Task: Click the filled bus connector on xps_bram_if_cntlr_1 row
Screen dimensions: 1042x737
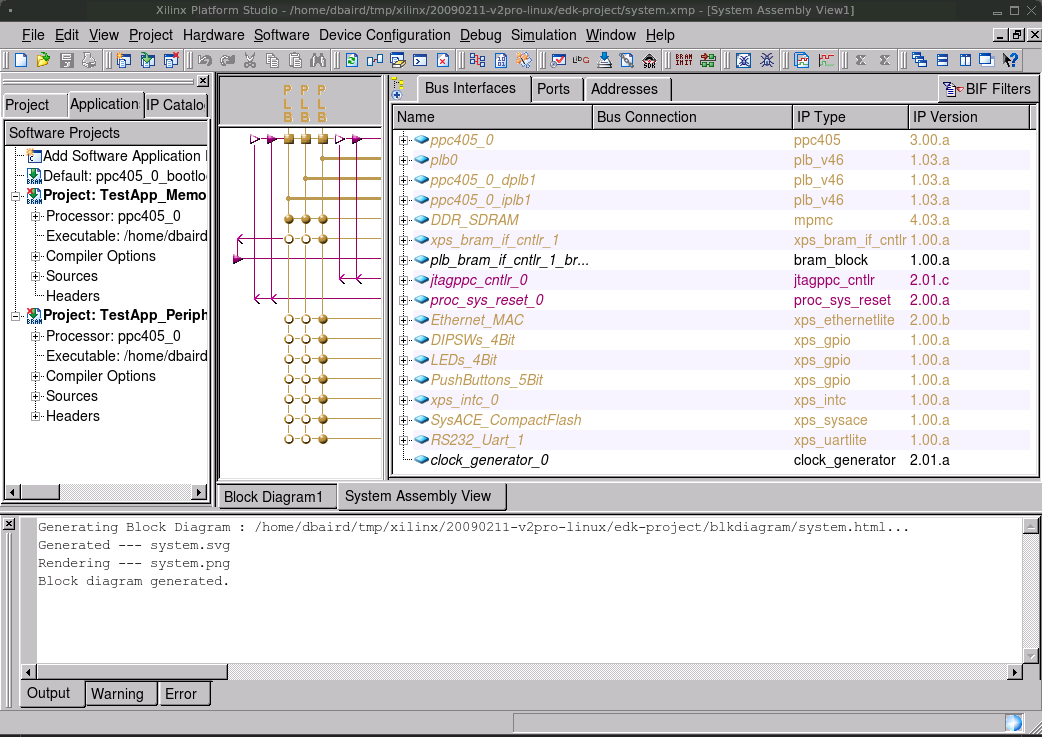Action: [323, 239]
